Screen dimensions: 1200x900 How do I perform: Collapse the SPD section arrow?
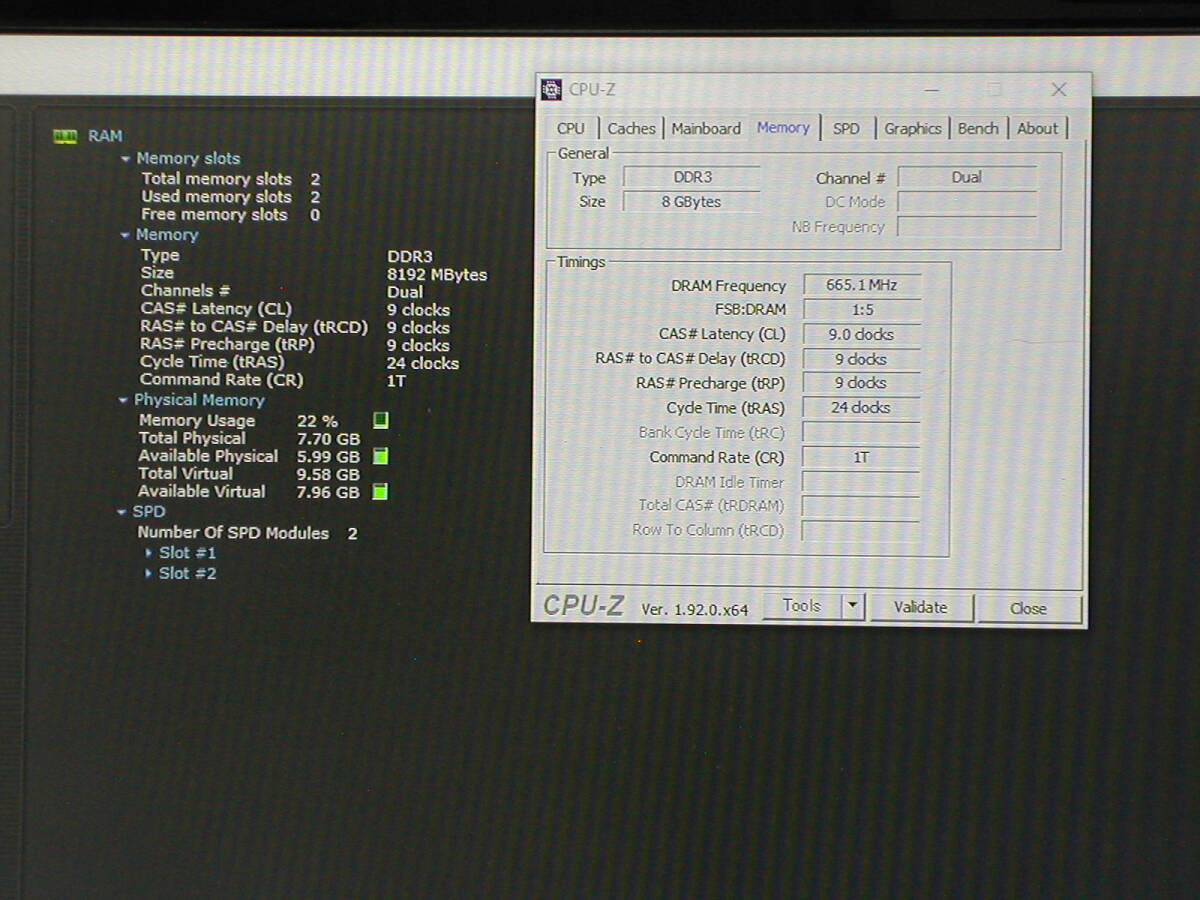[122, 512]
